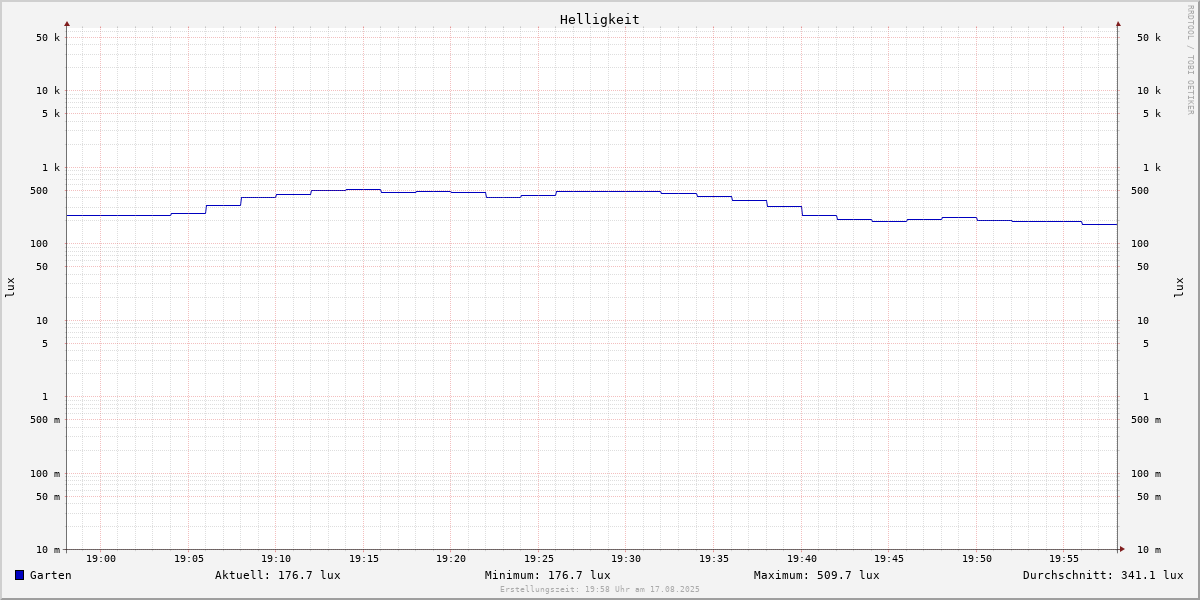Click the 19:40 time axis label
This screenshot has width=1200, height=600.
(802, 559)
